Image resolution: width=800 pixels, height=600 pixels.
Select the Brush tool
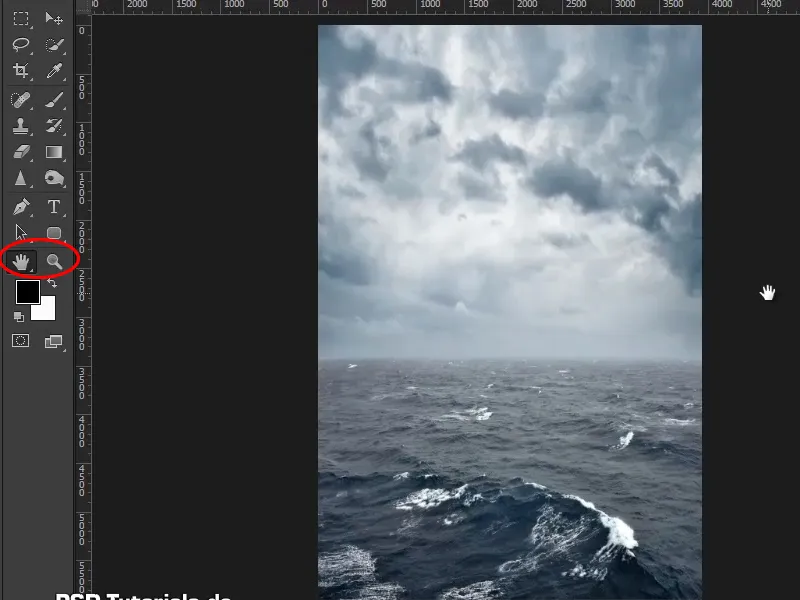point(54,99)
